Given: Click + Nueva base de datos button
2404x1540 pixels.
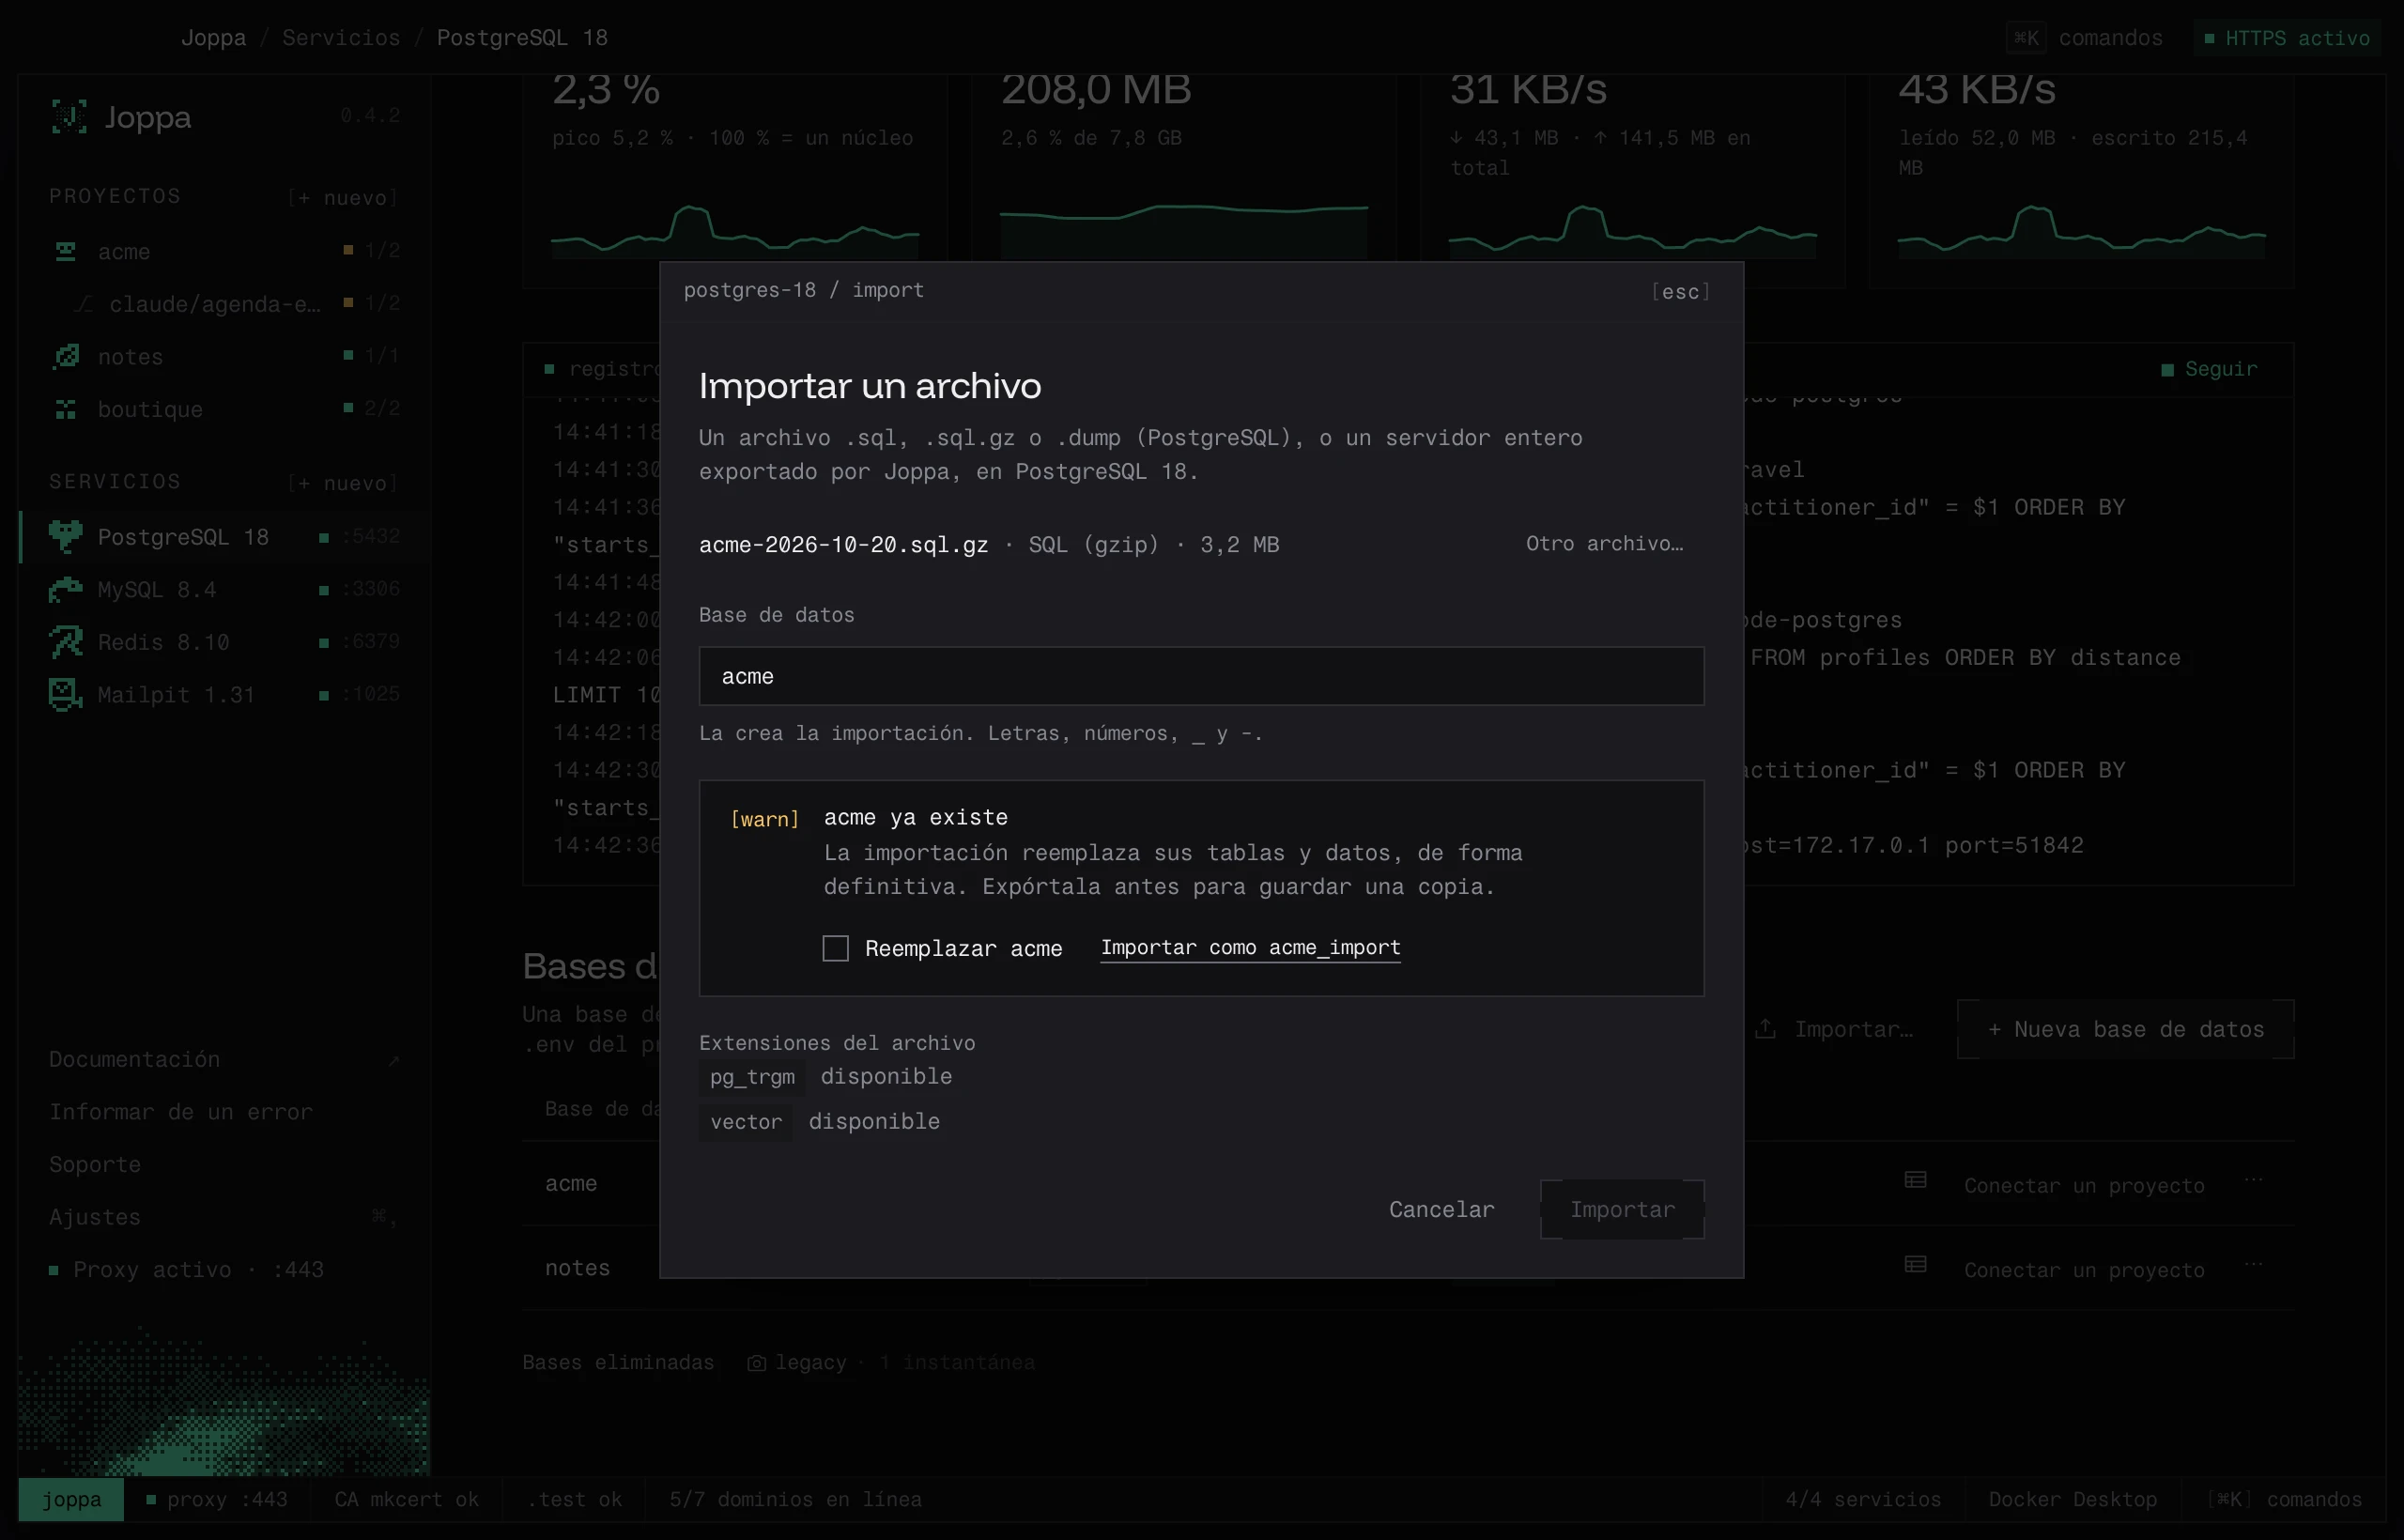Looking at the screenshot, I should click(x=2126, y=1029).
